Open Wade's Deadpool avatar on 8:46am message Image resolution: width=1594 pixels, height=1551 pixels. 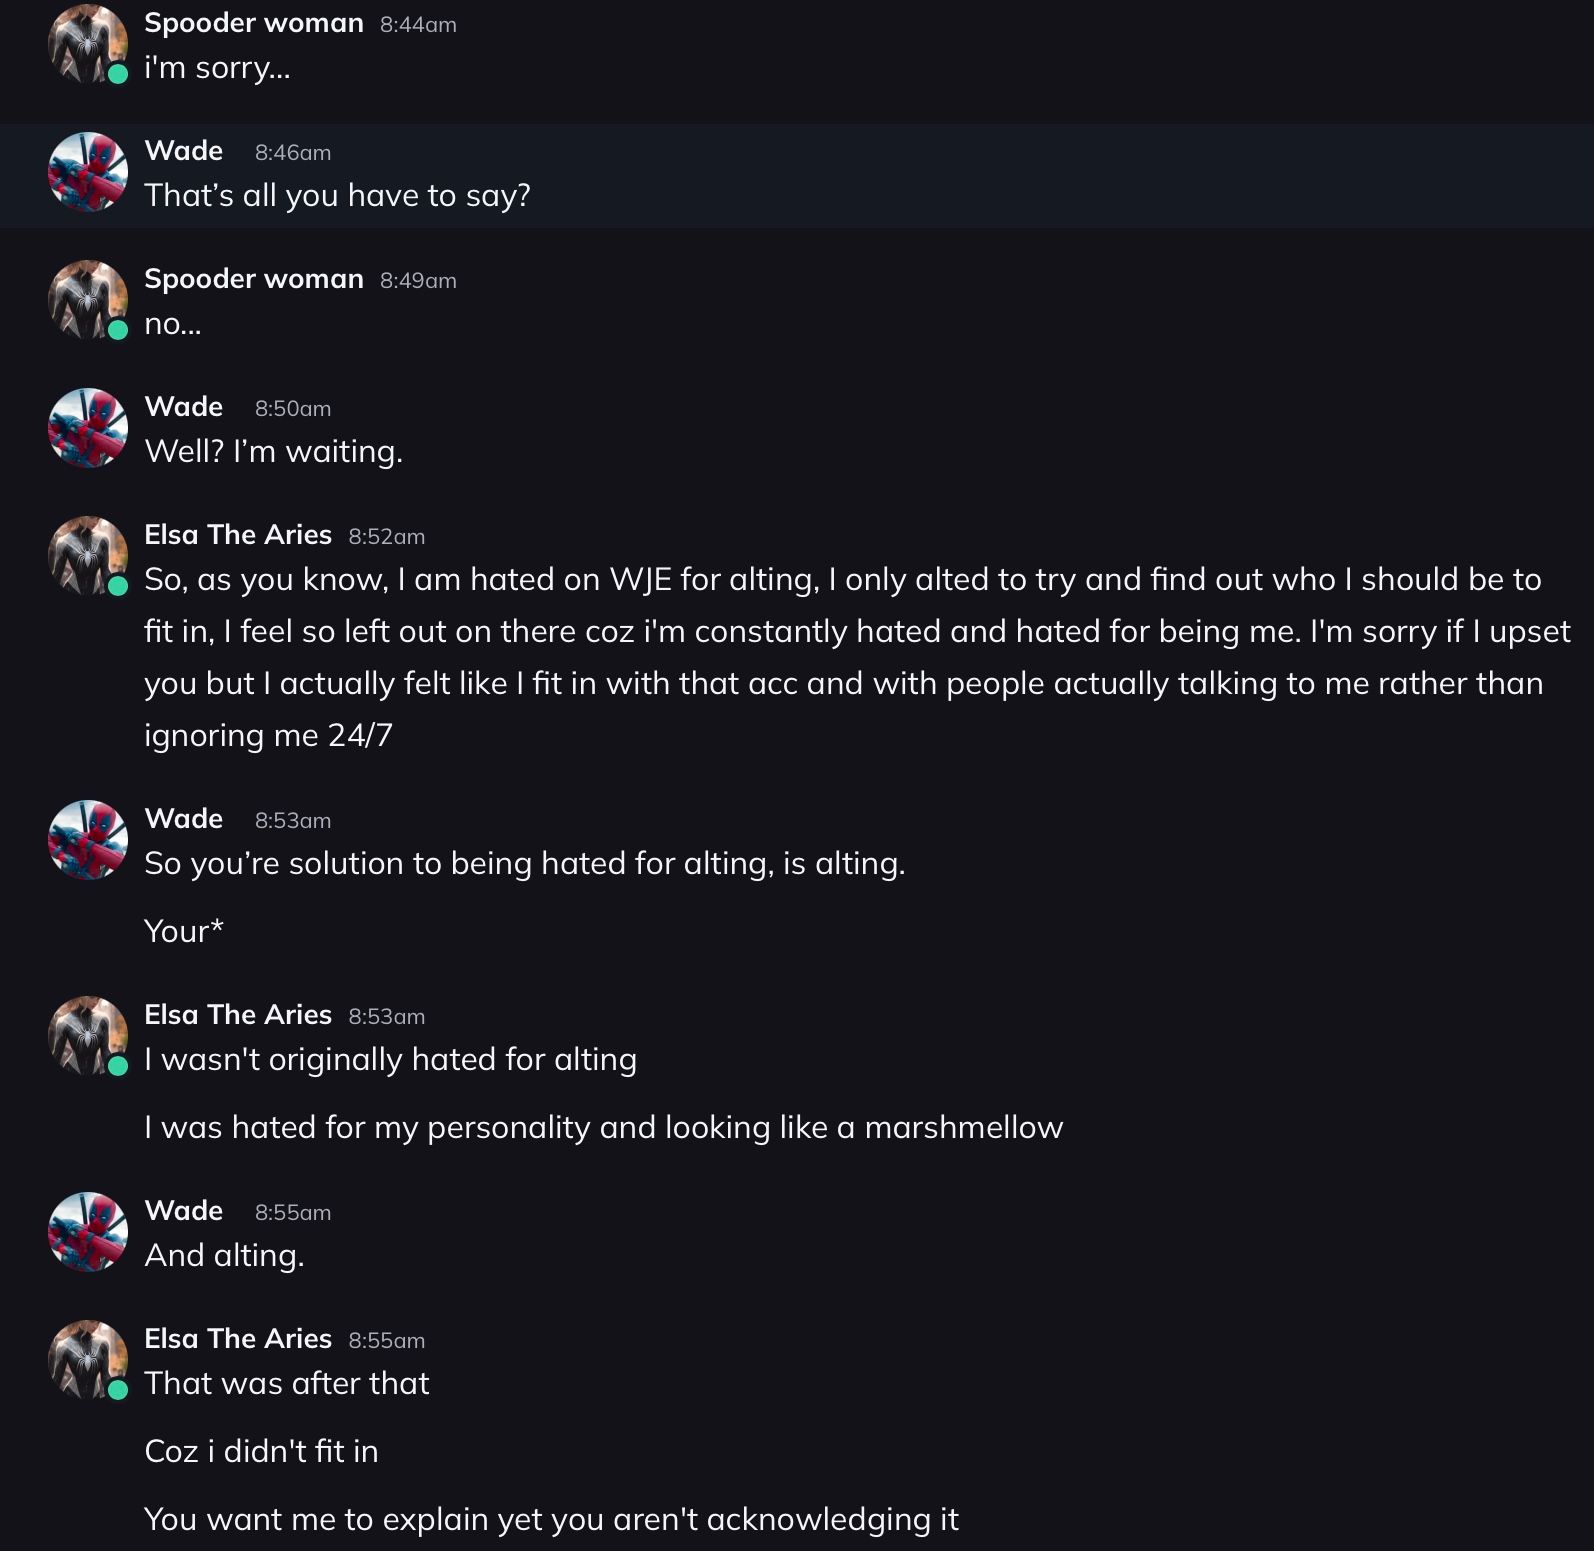[88, 172]
